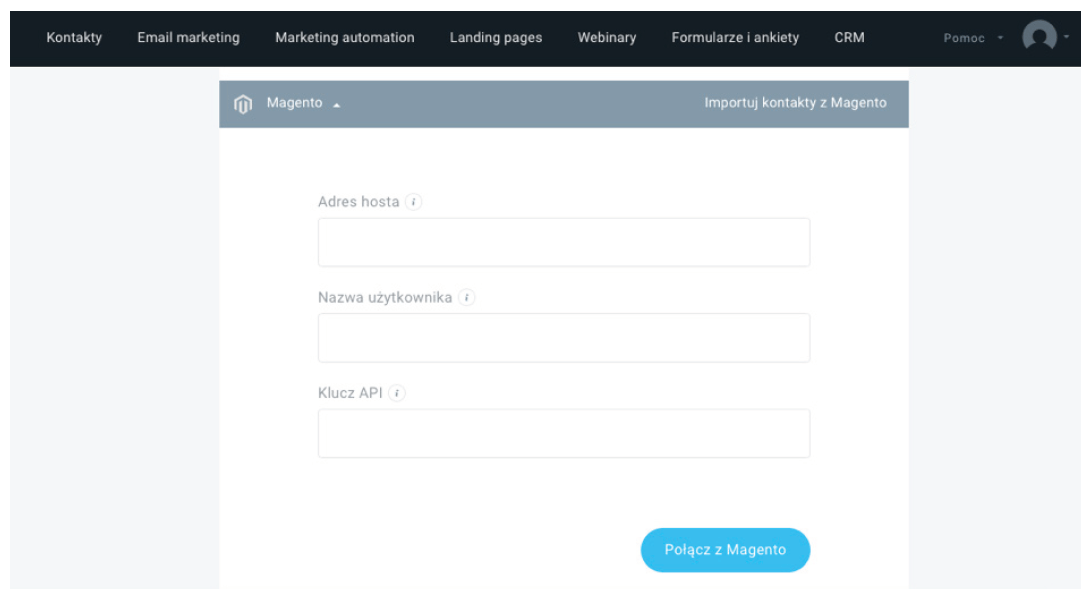
Task: Open the account menu arrow beside avatar
Action: coord(1066,37)
